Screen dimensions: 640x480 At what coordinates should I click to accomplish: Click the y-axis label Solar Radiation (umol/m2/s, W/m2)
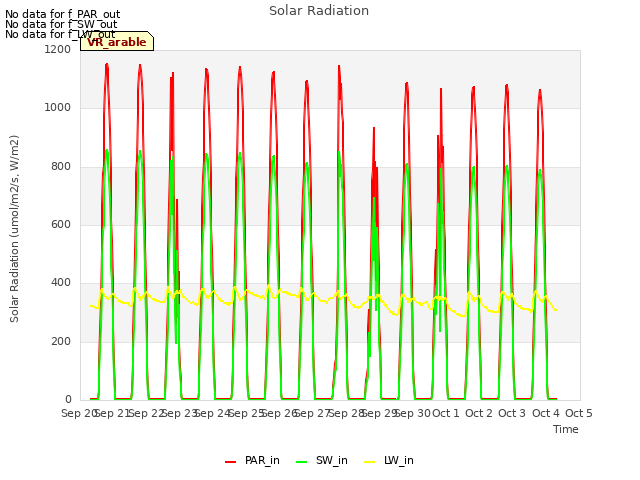14,229
